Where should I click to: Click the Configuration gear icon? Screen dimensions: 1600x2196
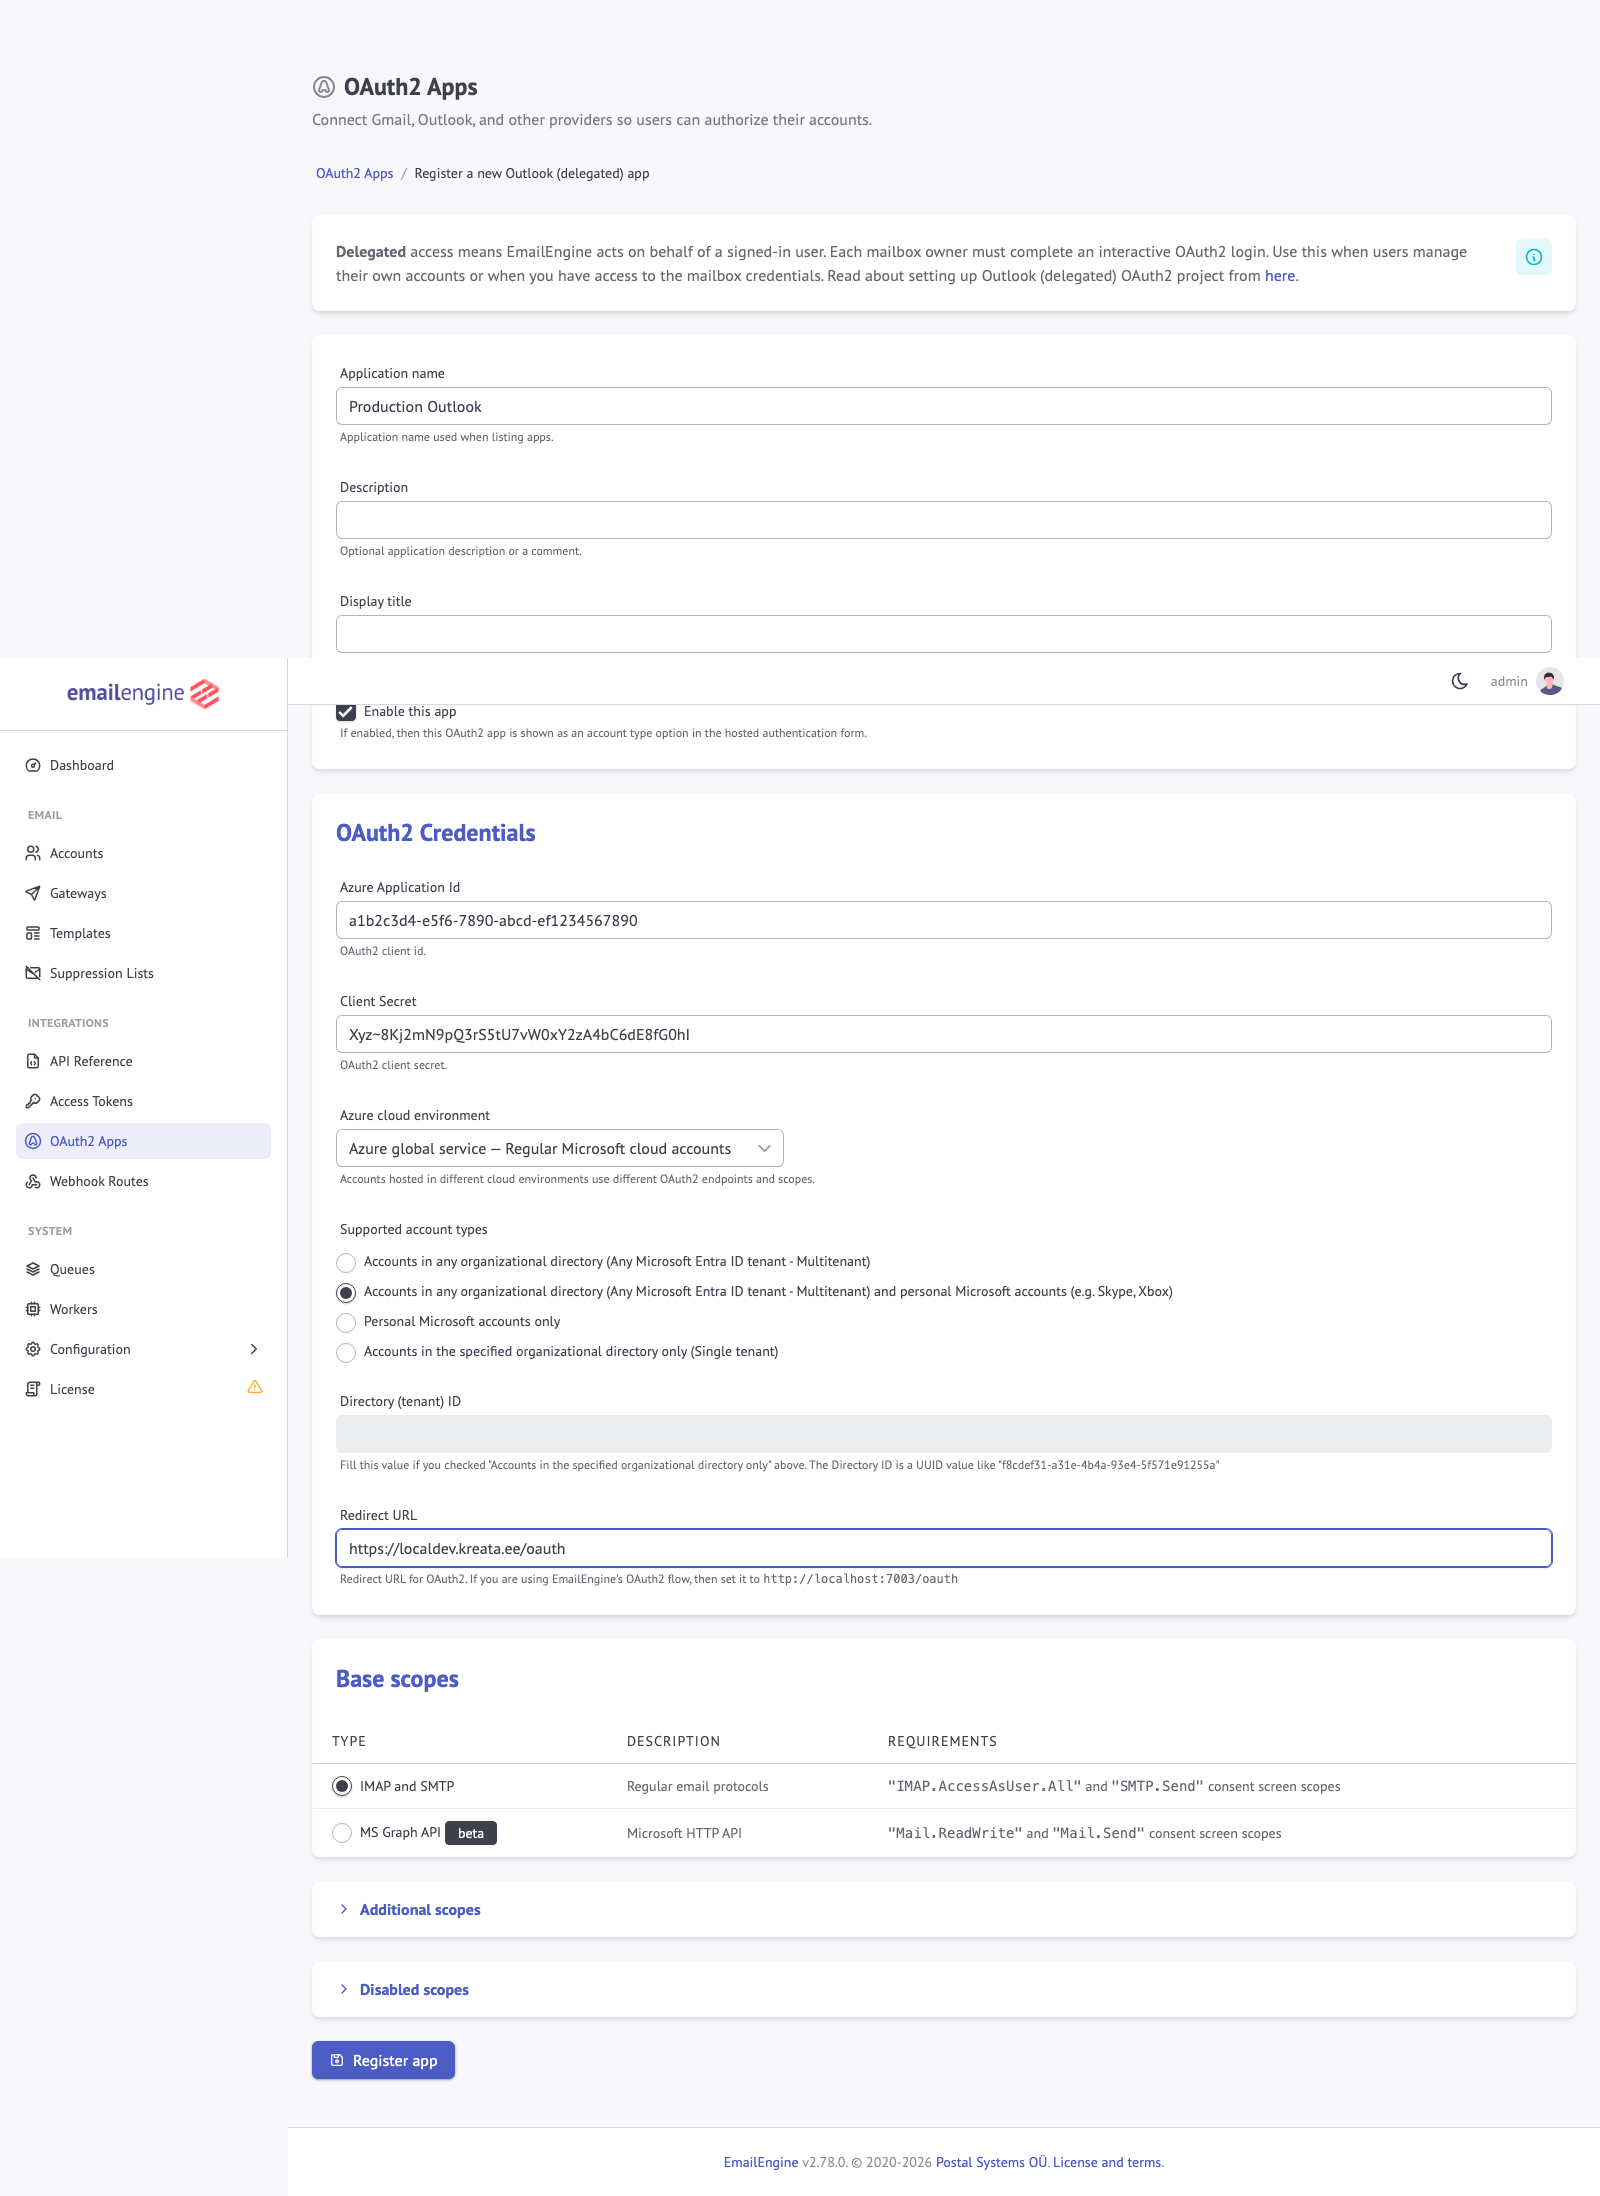click(x=33, y=1349)
